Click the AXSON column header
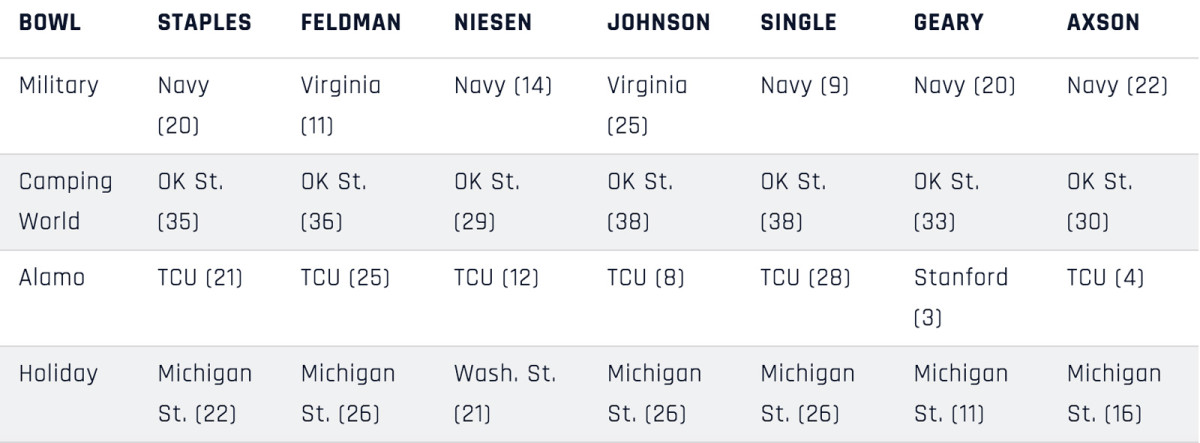 (1103, 23)
